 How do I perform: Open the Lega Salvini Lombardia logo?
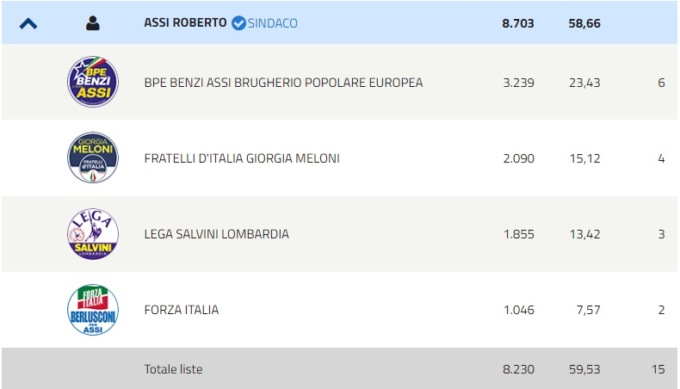[x=93, y=234]
